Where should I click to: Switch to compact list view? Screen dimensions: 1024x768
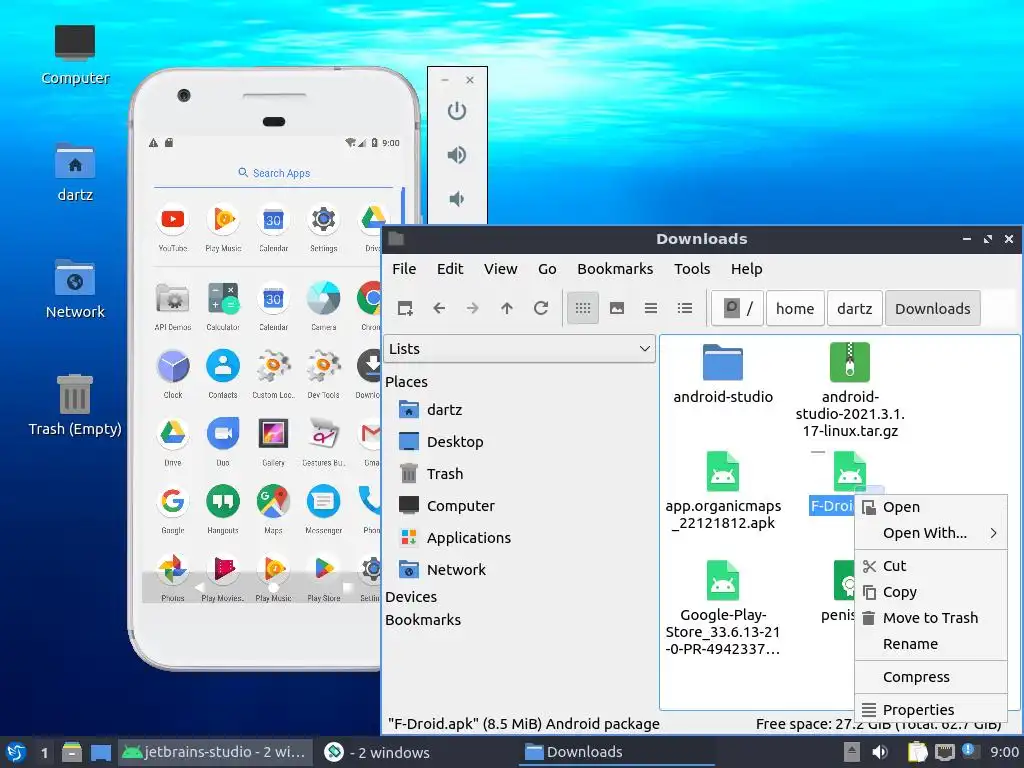[x=650, y=308]
